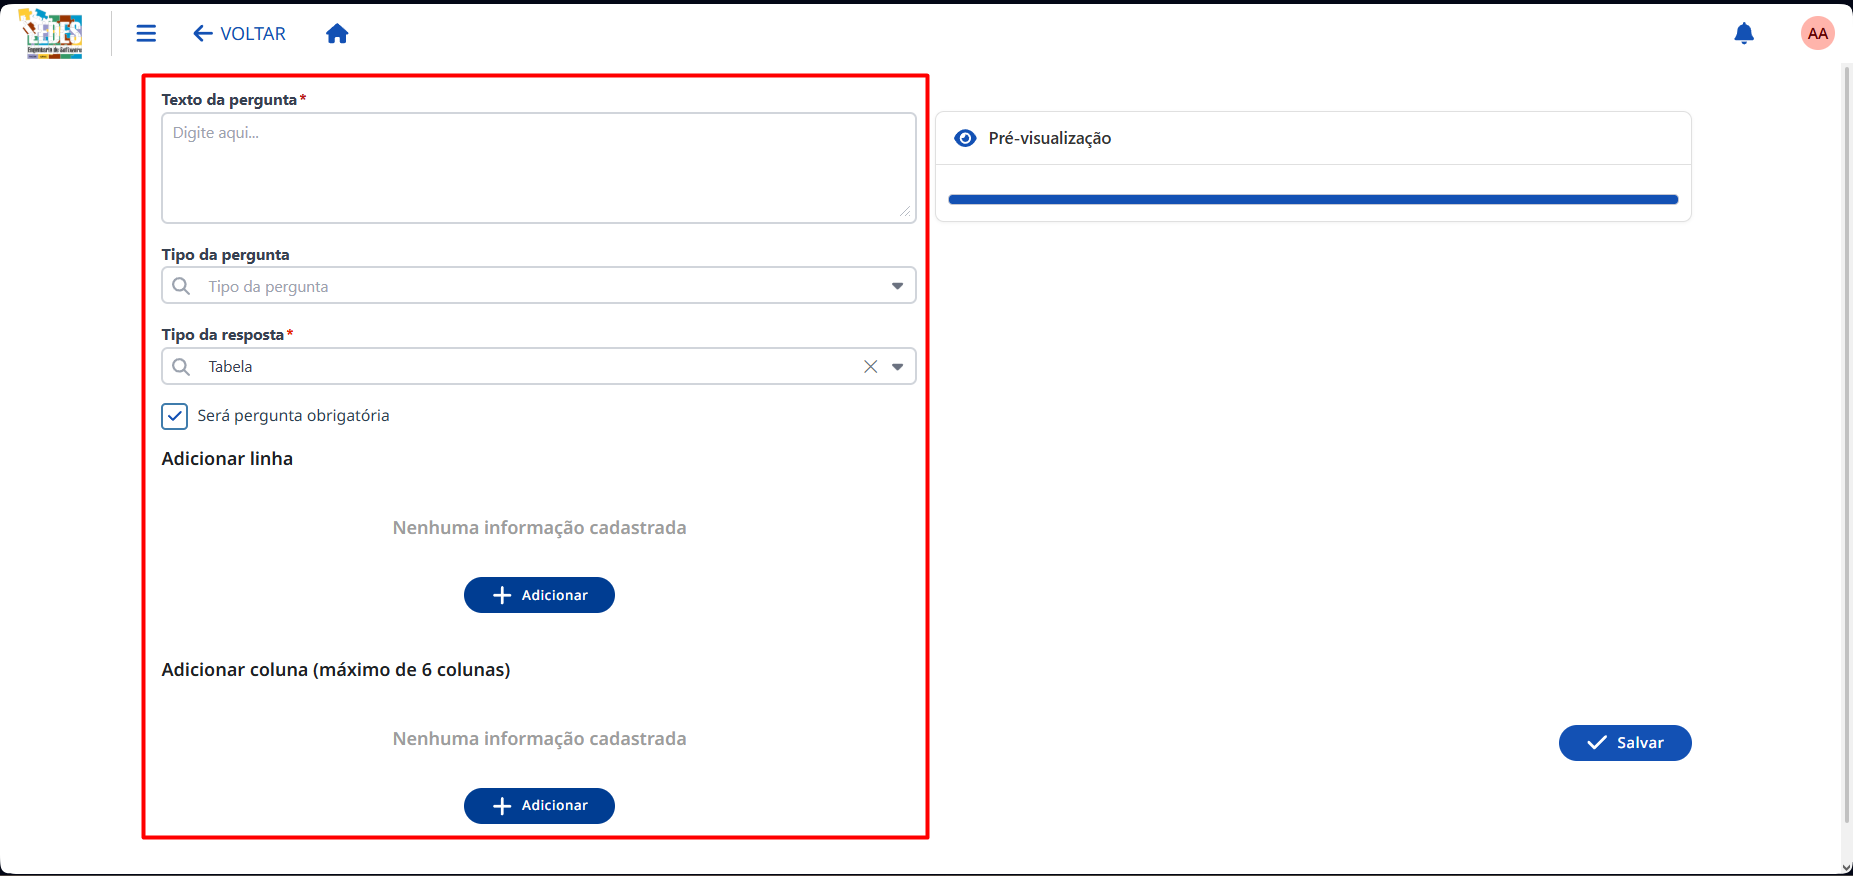Click the search icon in Tipo da pergunta

[181, 286]
